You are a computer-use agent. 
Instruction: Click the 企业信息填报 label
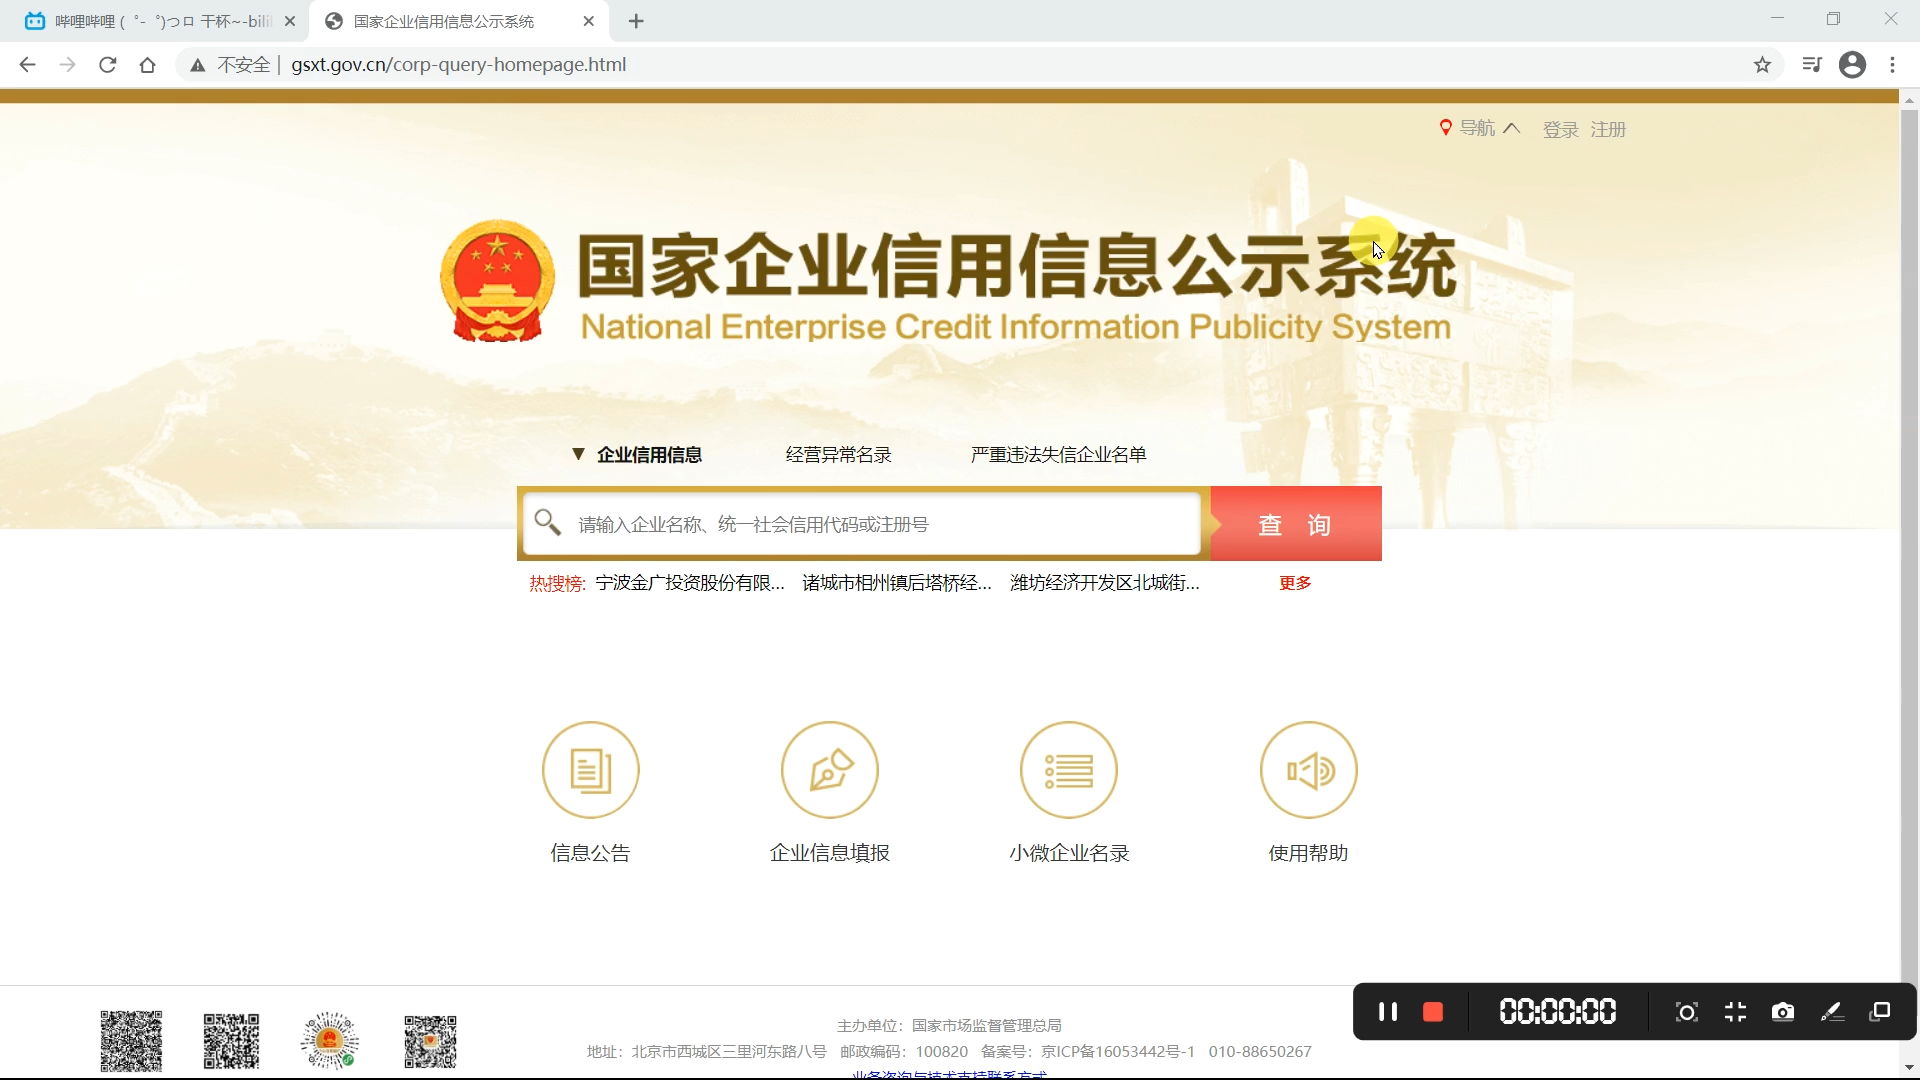[x=830, y=853]
